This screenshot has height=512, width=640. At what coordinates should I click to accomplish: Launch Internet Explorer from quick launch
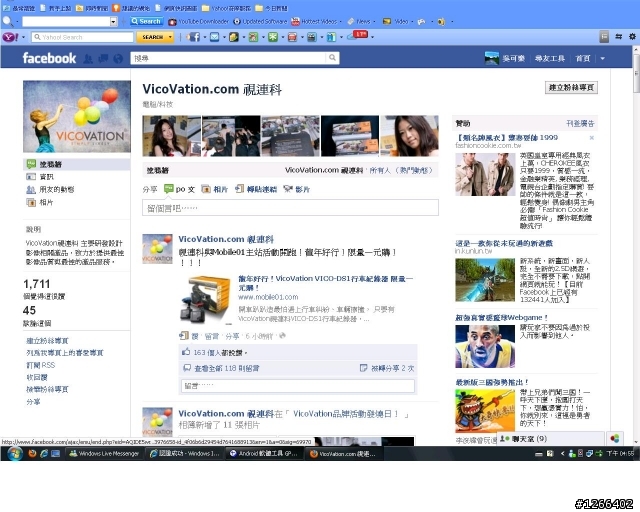click(44, 454)
